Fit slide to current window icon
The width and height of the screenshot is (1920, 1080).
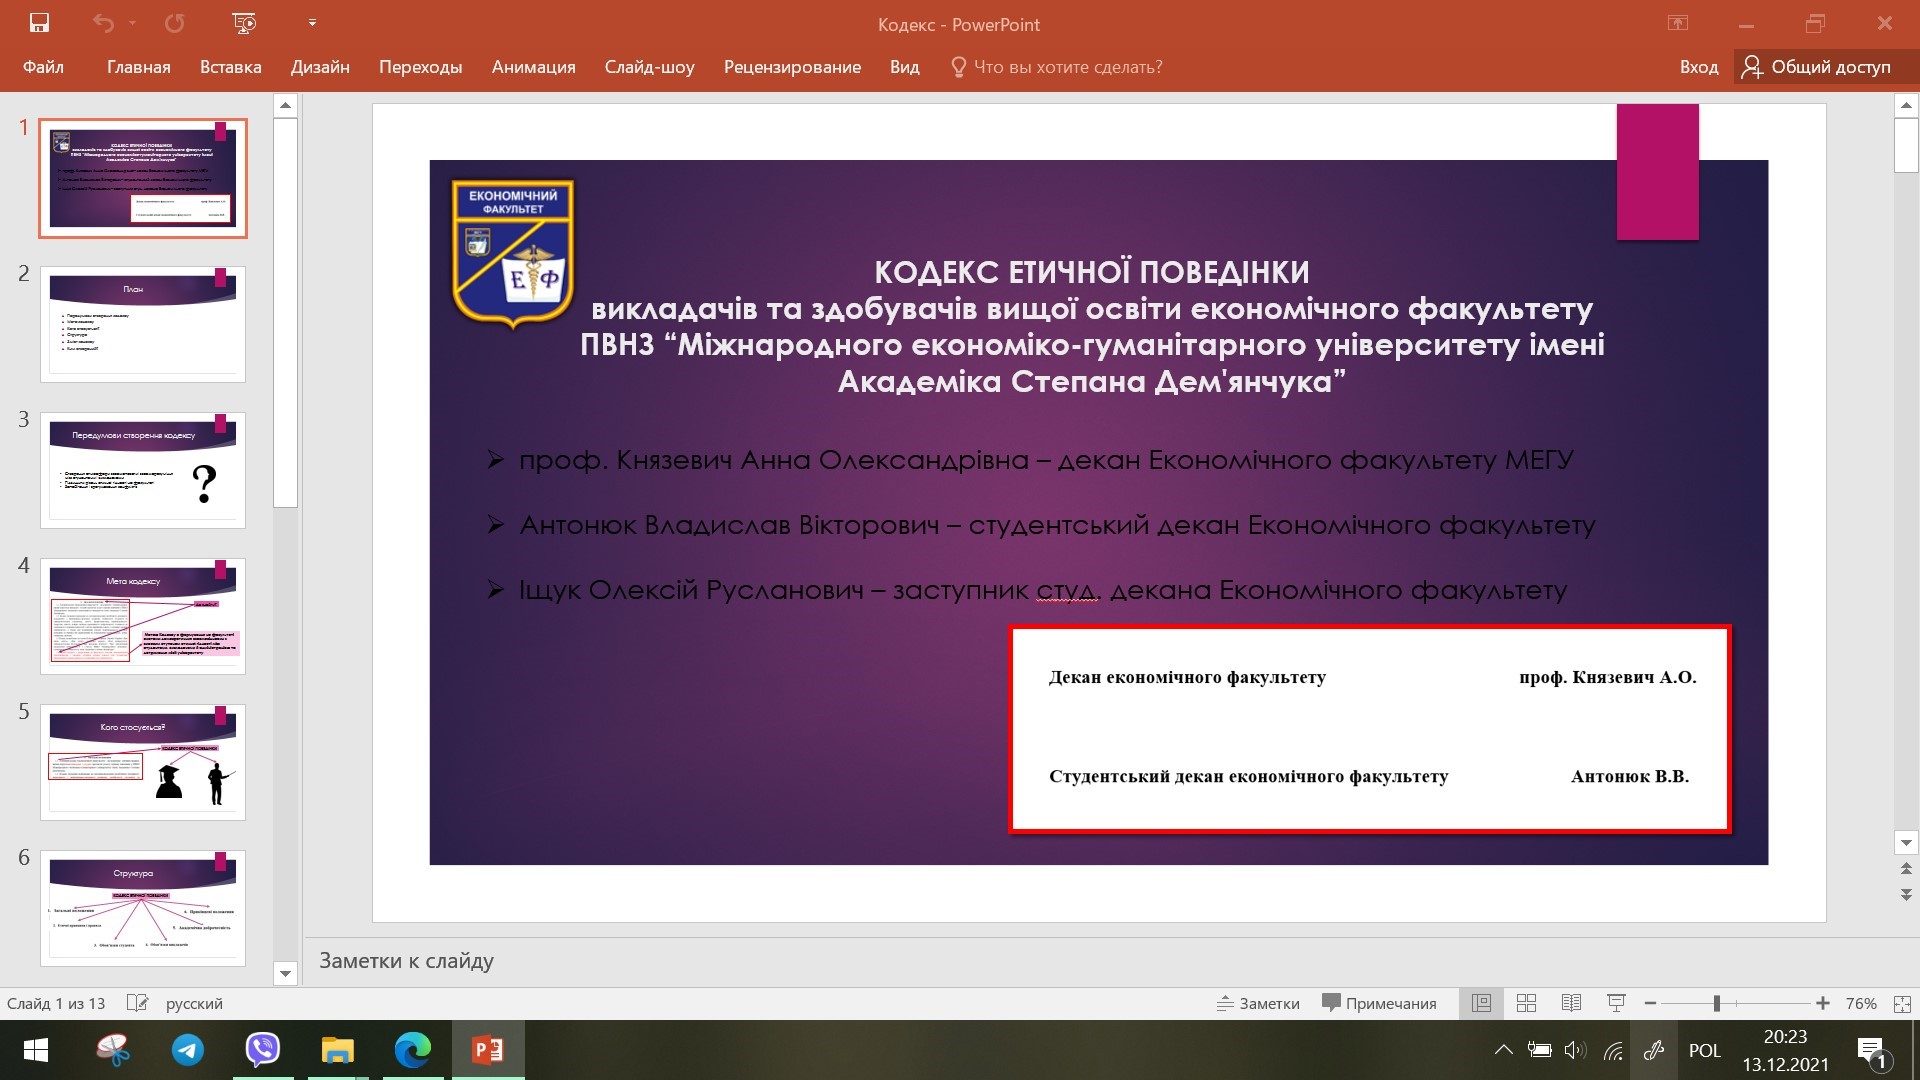tap(1902, 1003)
